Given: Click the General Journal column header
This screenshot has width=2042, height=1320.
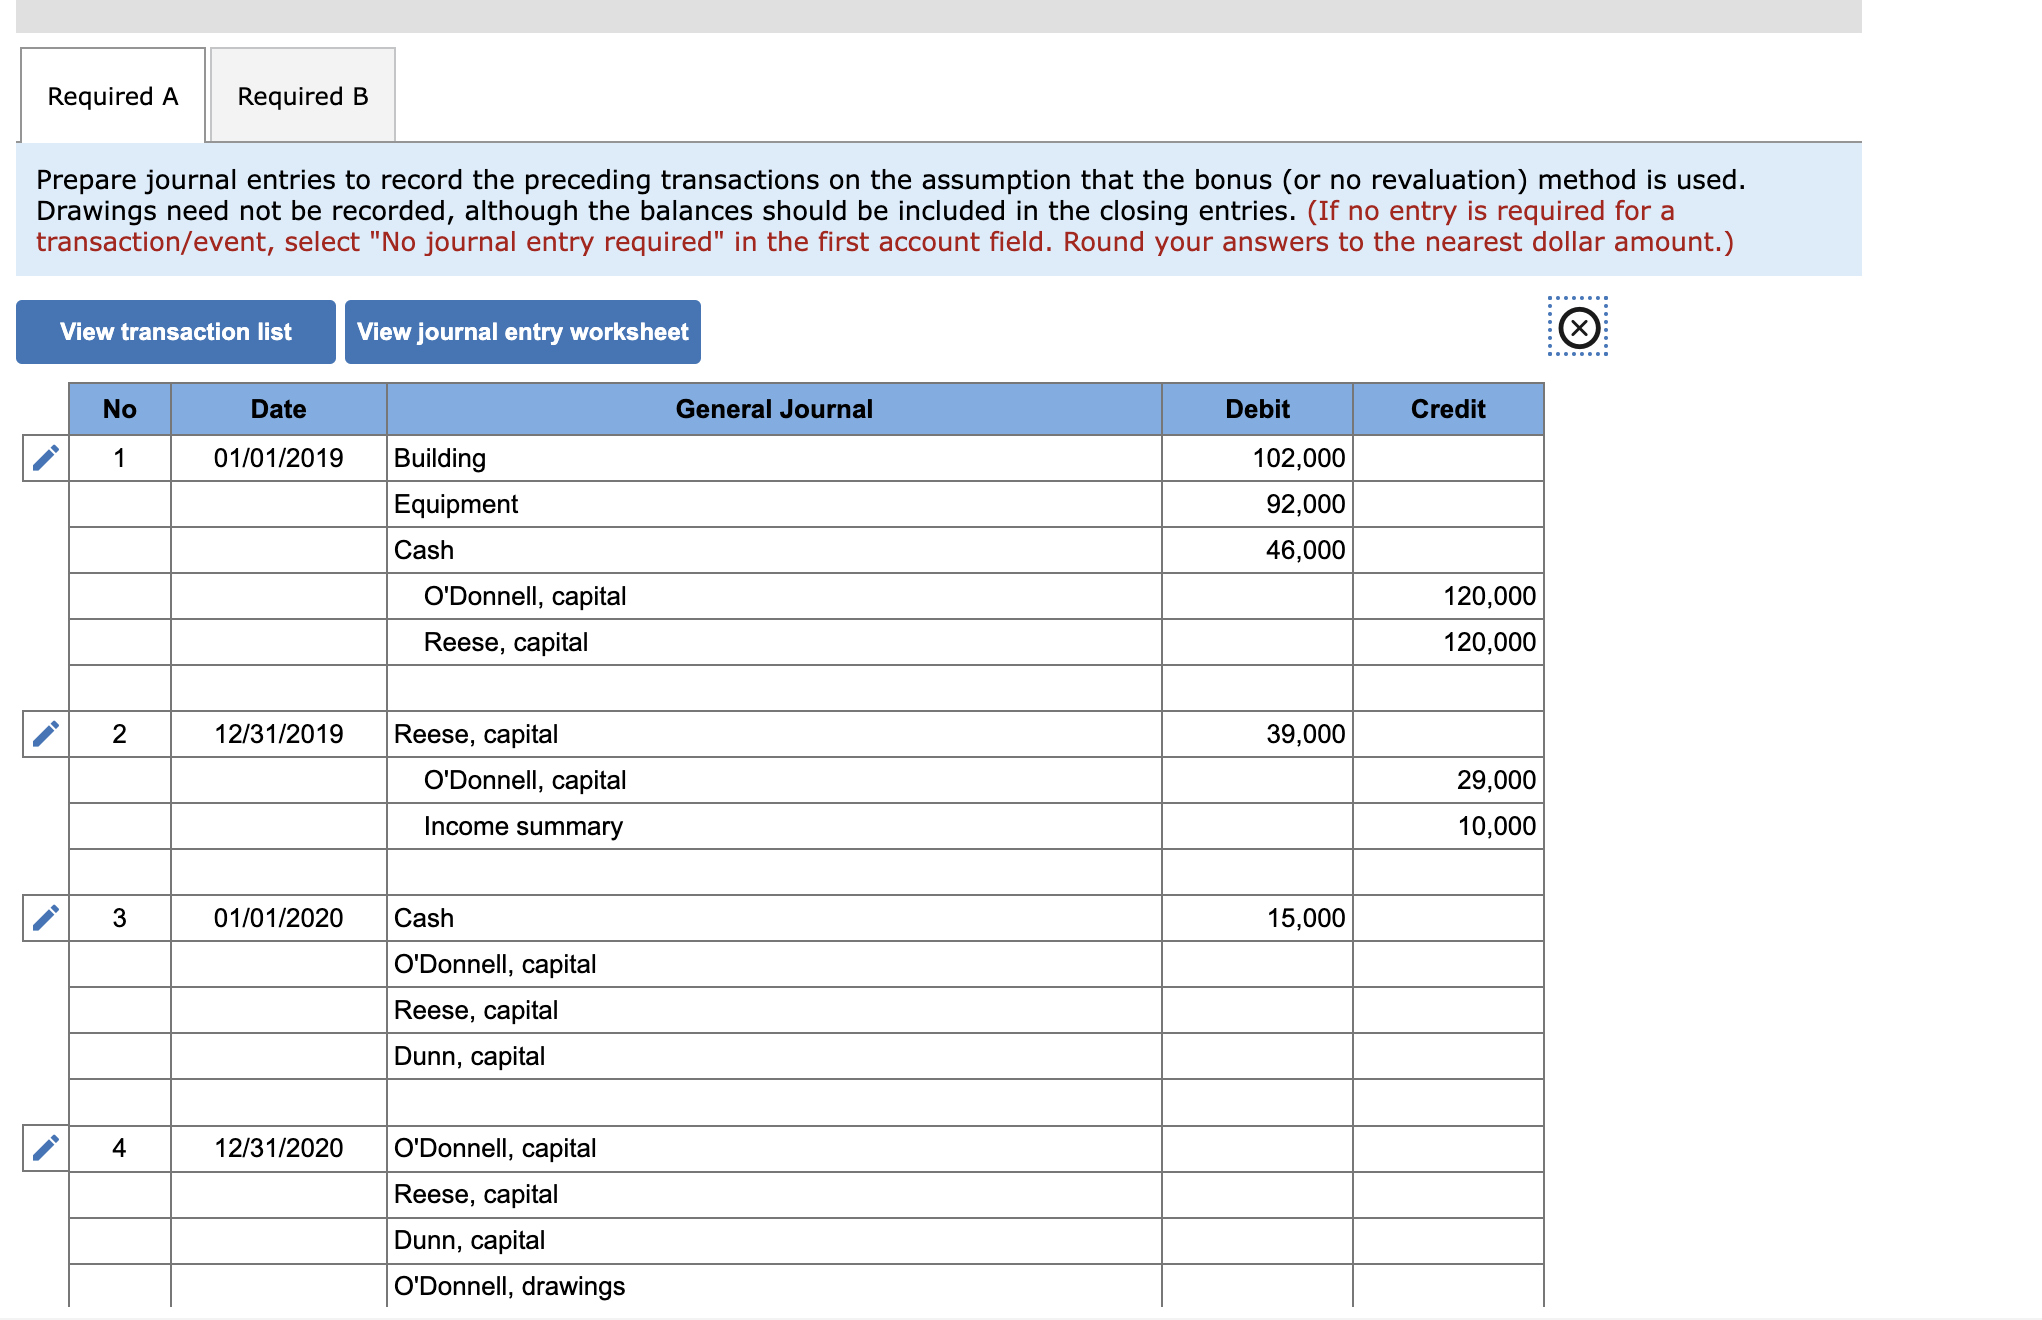Looking at the screenshot, I should click(x=773, y=409).
